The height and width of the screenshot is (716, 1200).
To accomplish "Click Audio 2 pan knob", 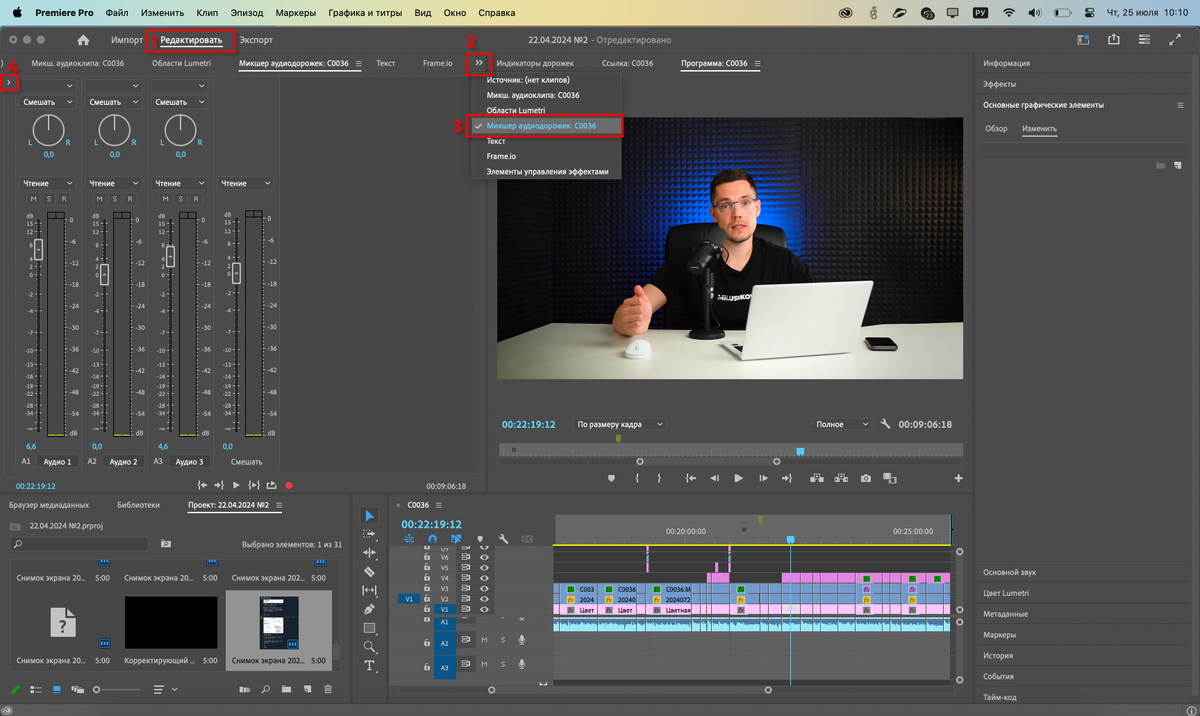I will point(114,129).
